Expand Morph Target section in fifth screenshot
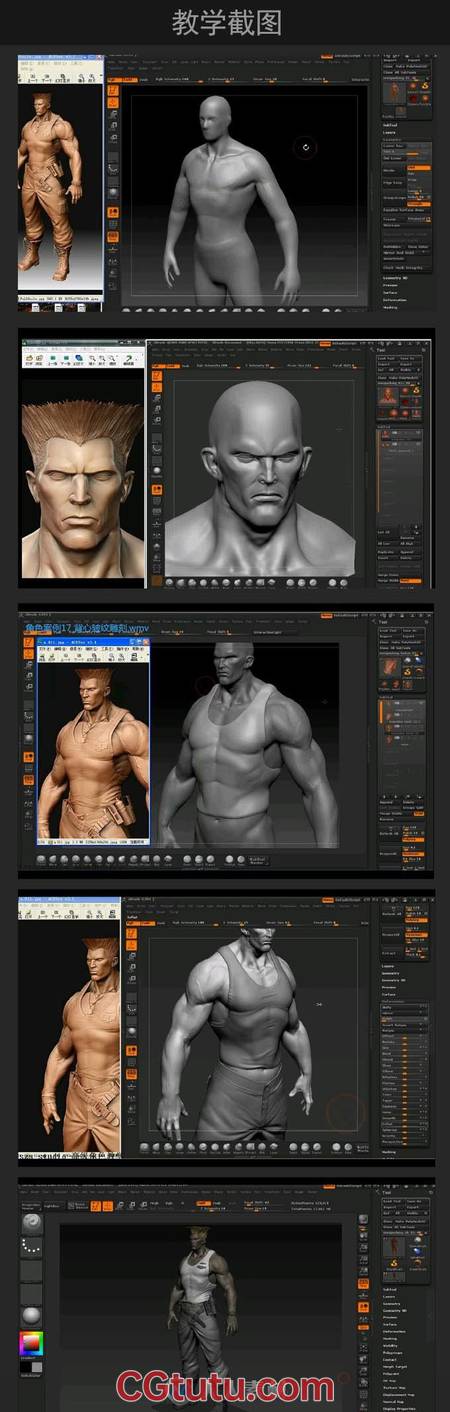 (394, 1367)
